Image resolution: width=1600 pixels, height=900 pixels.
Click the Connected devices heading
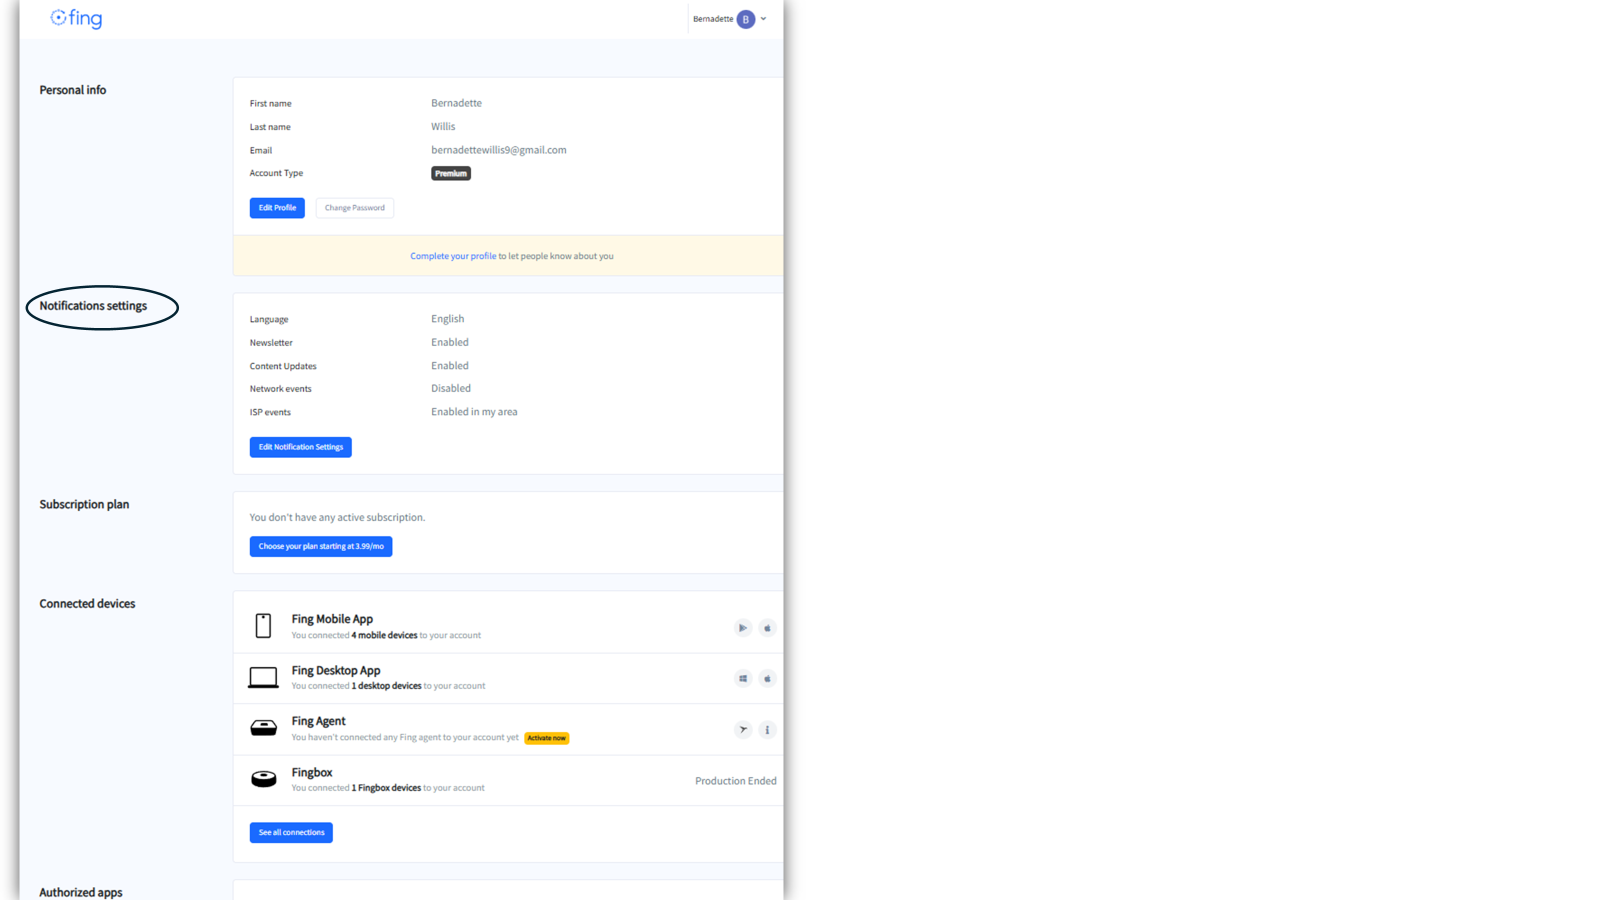[87, 604]
